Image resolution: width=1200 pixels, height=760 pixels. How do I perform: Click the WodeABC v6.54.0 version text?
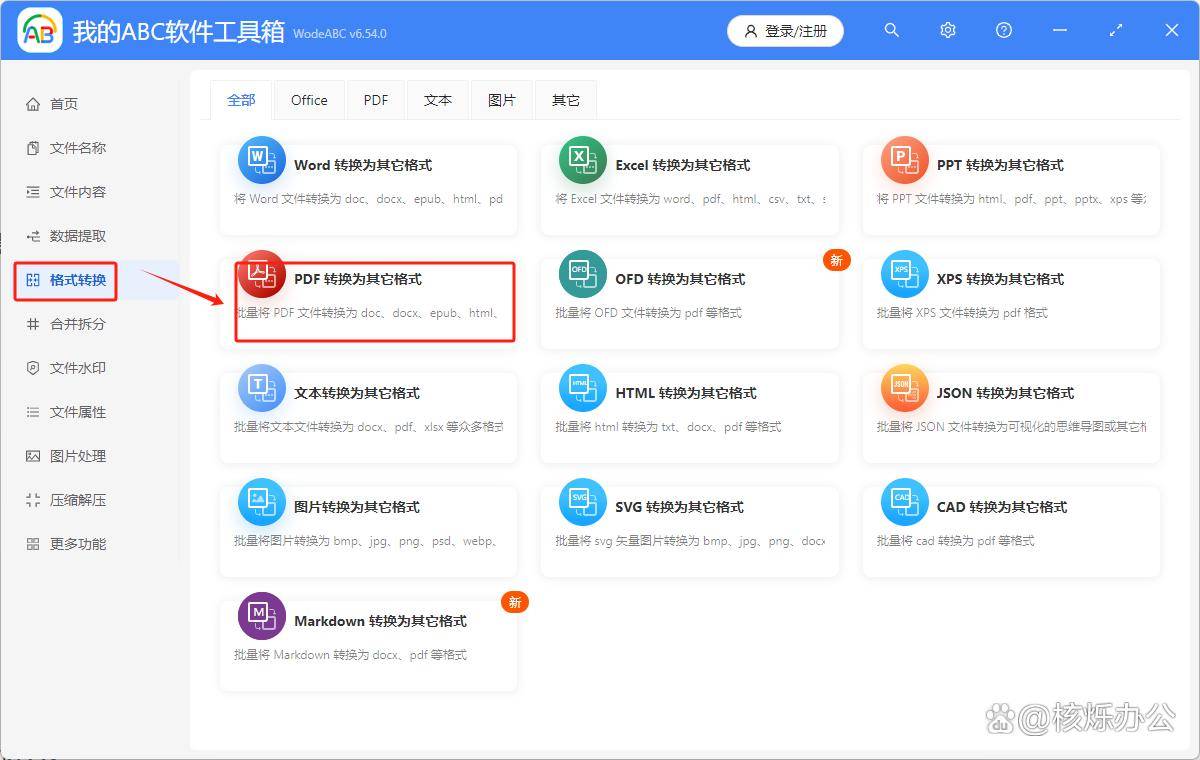(x=340, y=34)
